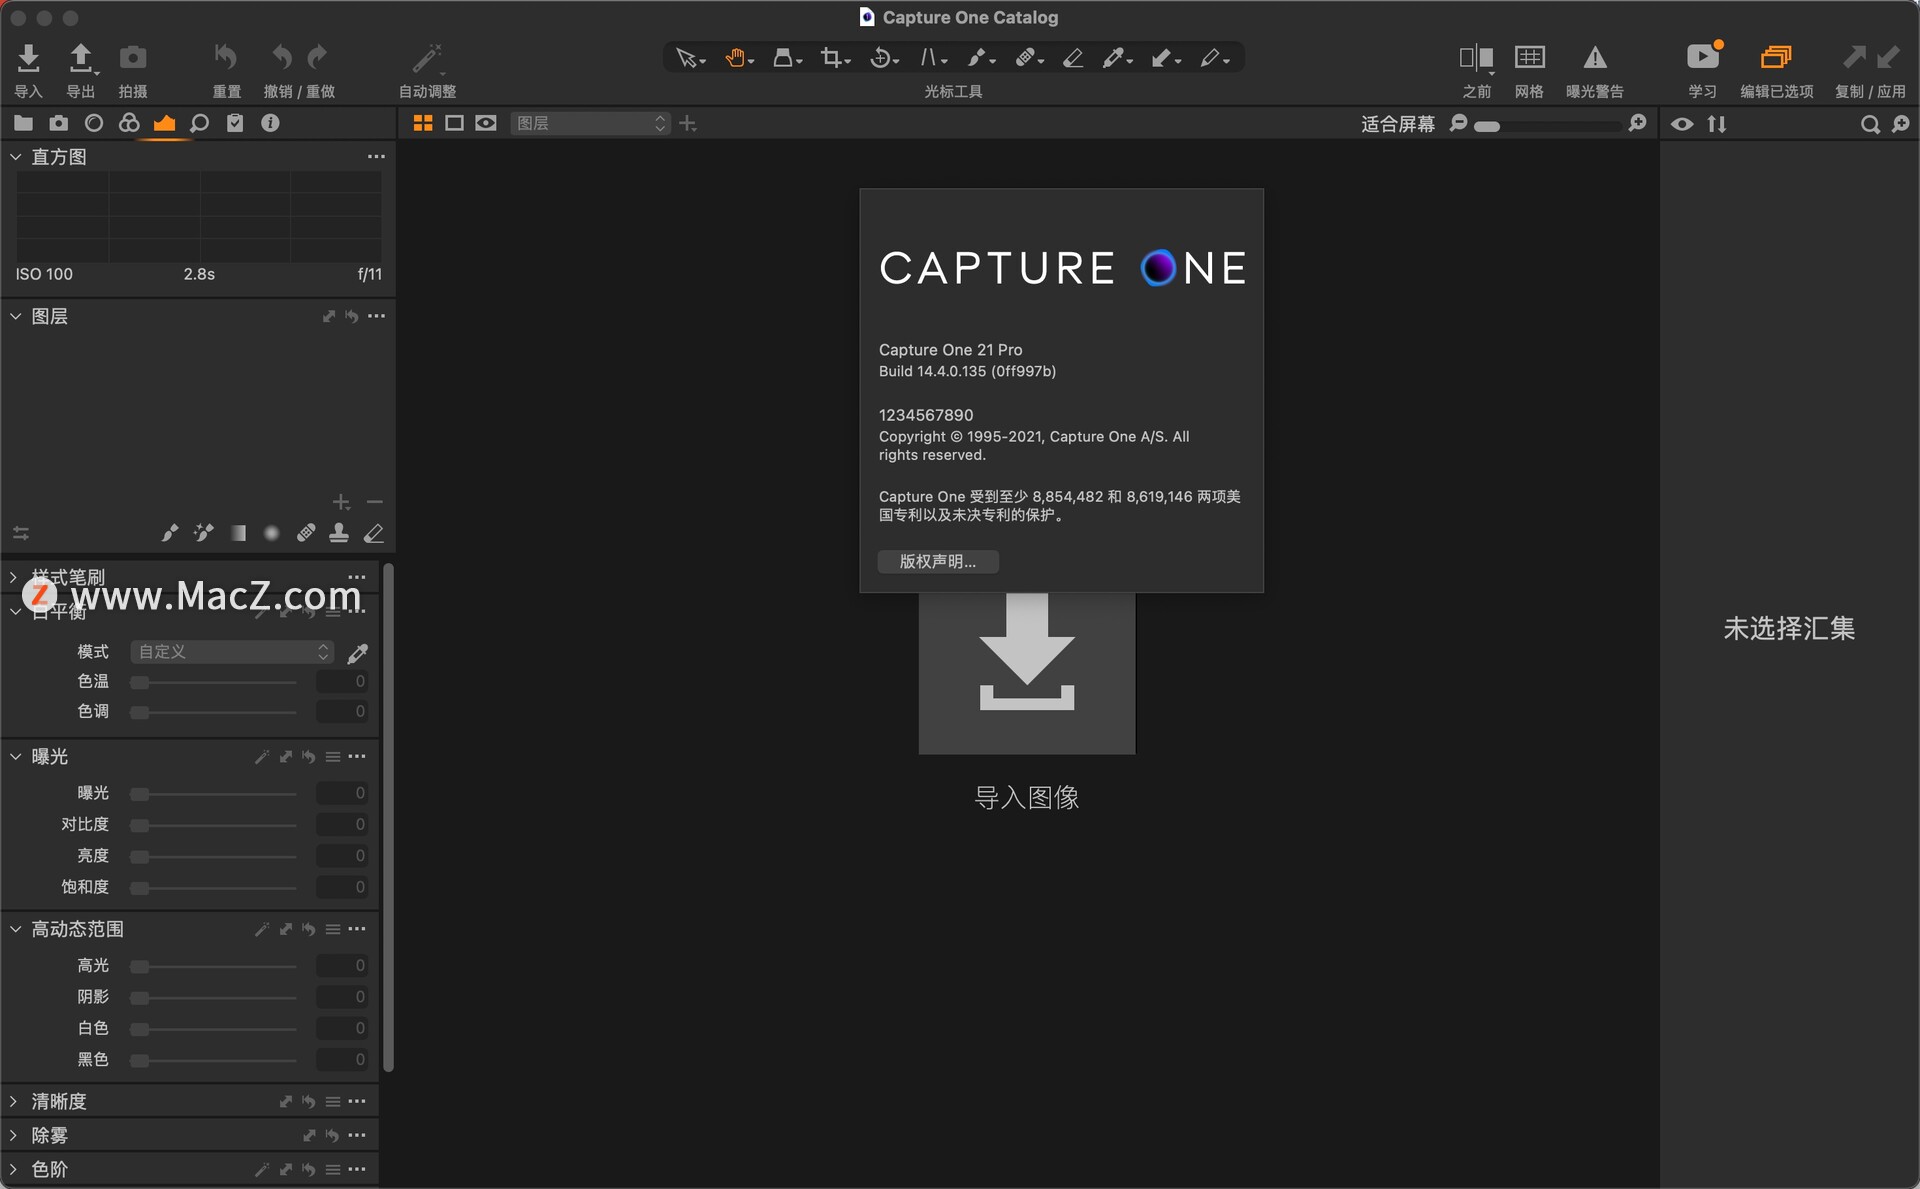Click remove layer minus in 图层 panel
1920x1189 pixels.
click(x=375, y=502)
